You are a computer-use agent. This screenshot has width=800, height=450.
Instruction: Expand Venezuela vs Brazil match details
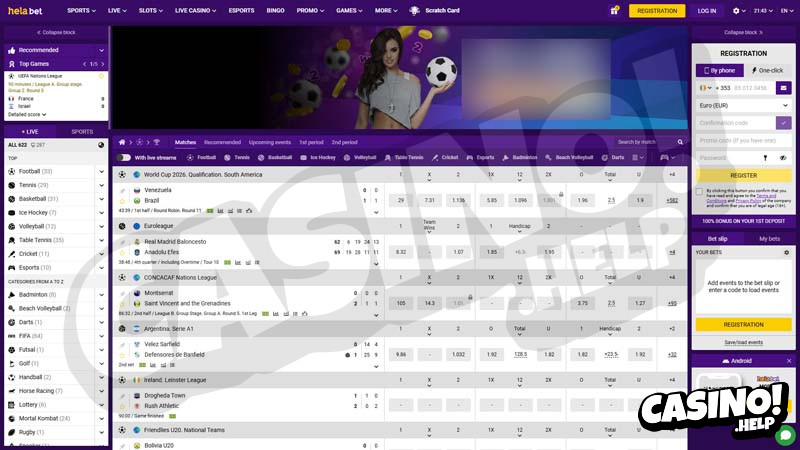point(376,212)
